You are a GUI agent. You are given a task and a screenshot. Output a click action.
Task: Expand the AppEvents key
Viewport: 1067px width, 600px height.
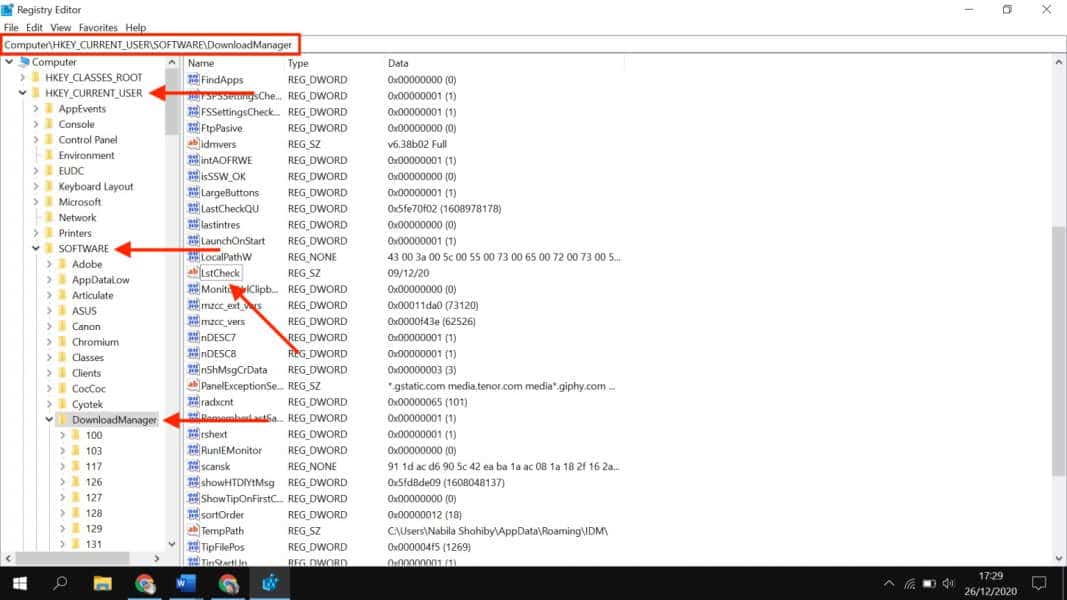click(x=36, y=109)
